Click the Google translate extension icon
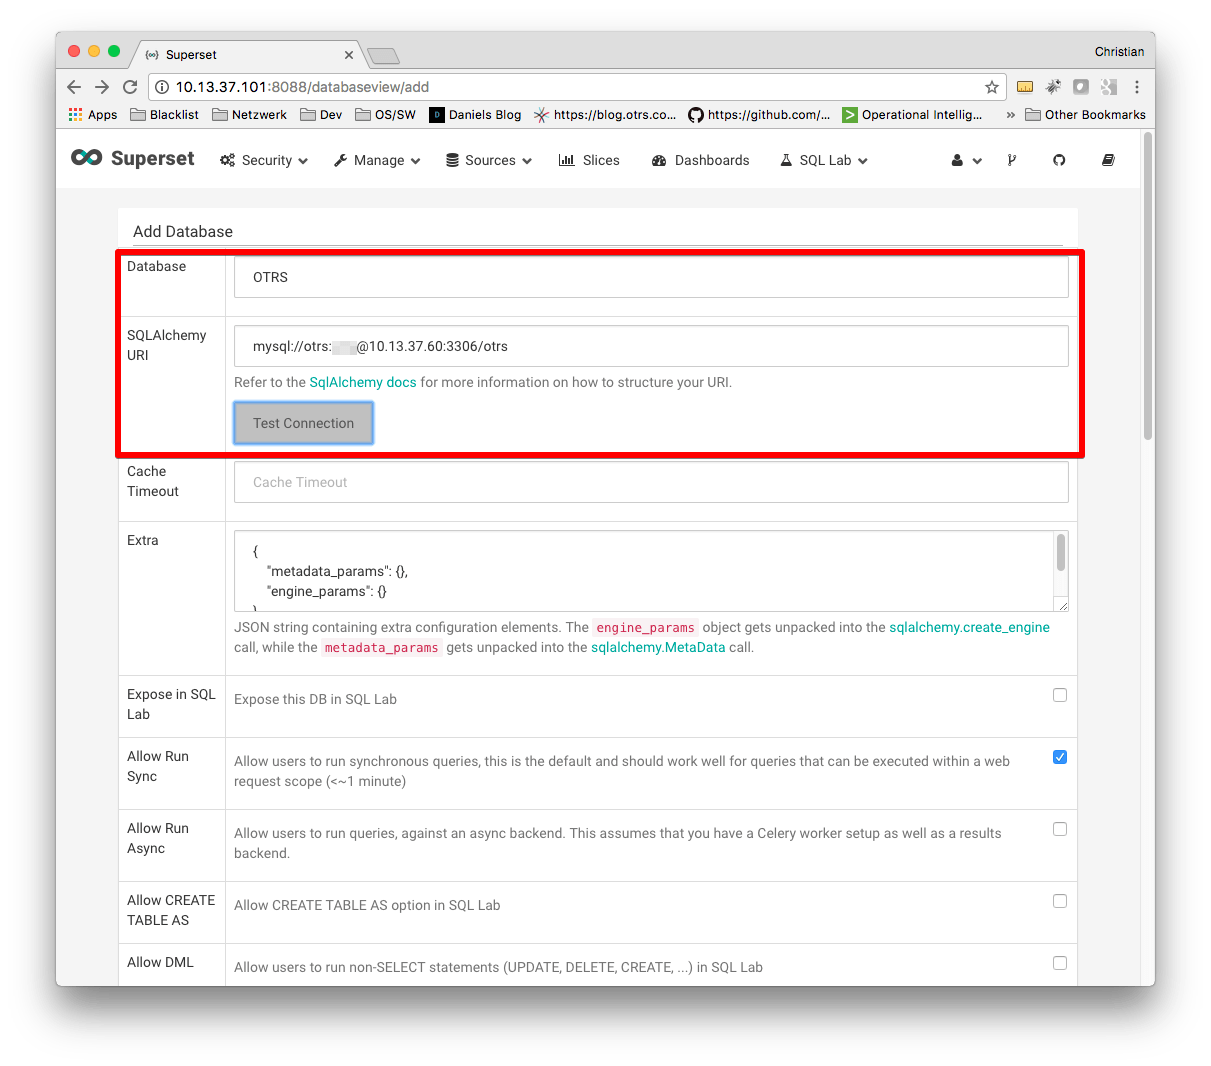This screenshot has width=1211, height=1066. click(1108, 87)
